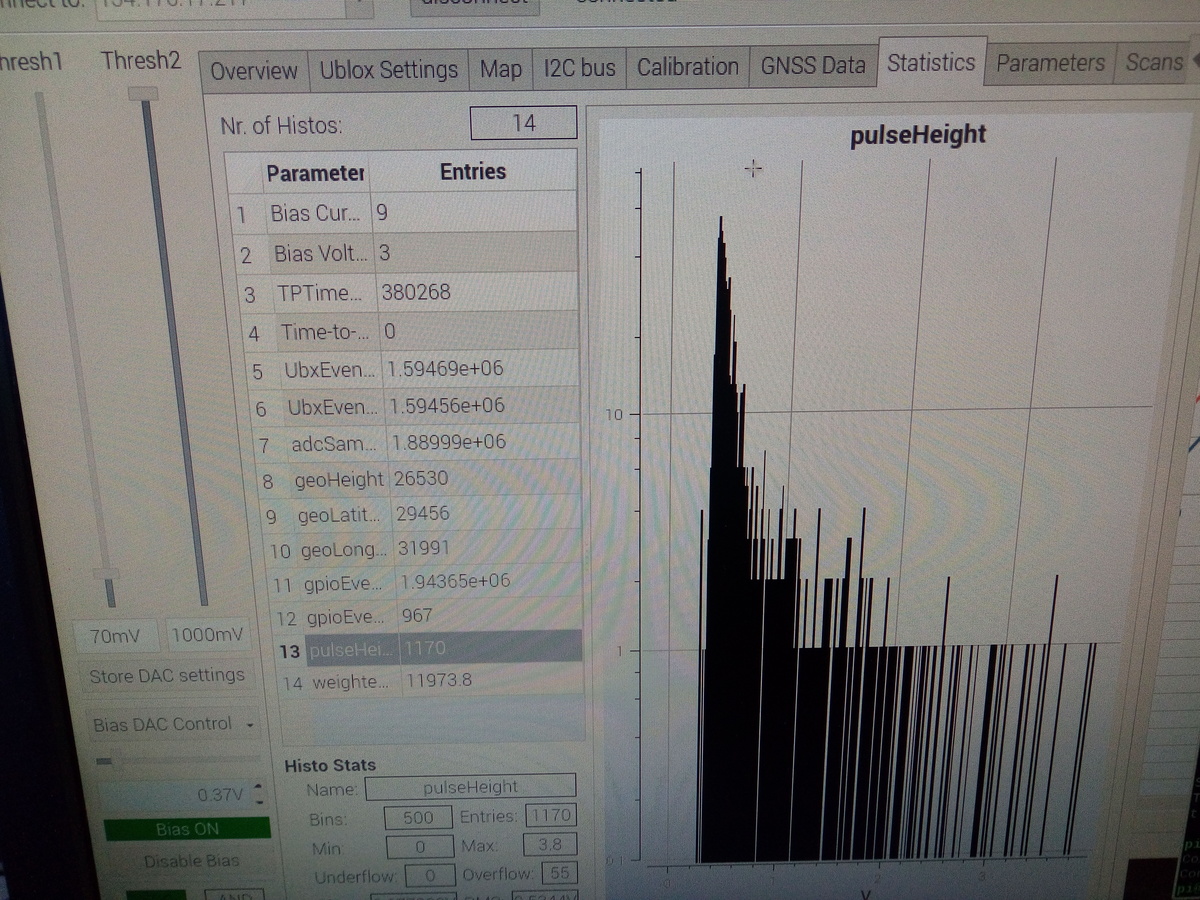This screenshot has width=1200, height=900.
Task: Select row 6 UbxEven... 1.59456e+06
Action: 415,406
